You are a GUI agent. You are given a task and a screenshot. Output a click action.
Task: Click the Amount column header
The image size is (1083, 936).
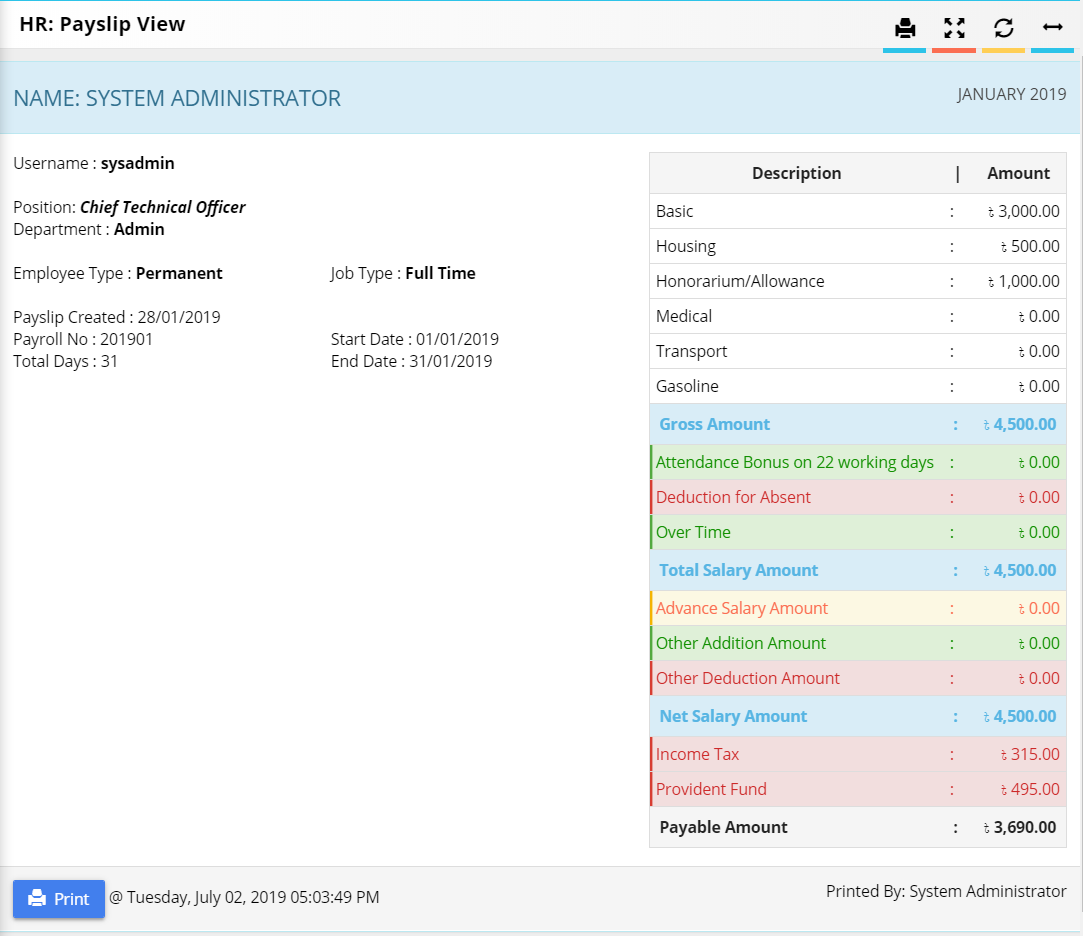pos(1018,173)
